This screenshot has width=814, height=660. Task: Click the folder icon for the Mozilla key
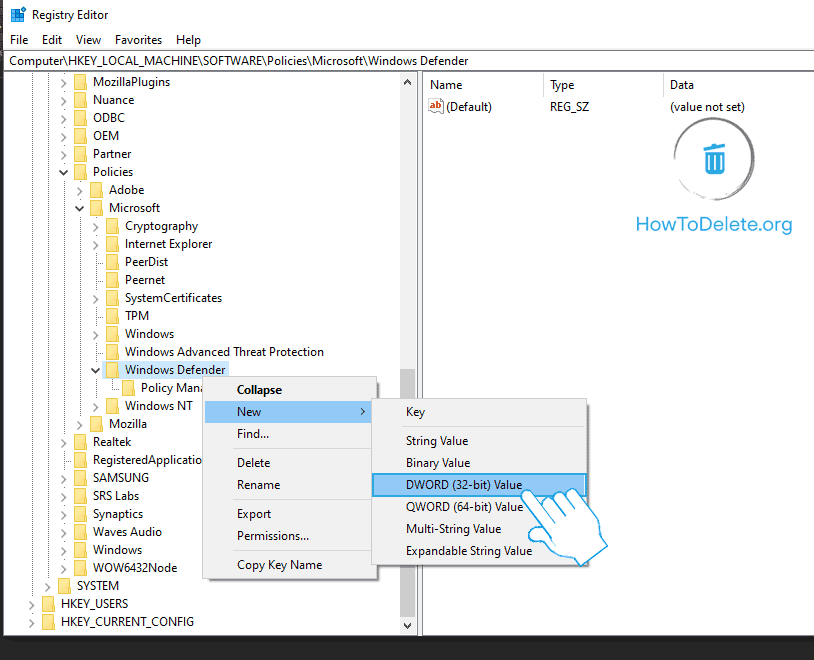tap(97, 423)
